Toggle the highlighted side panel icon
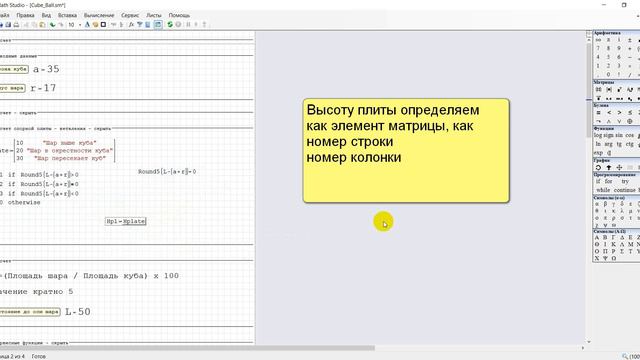The image size is (640, 360). click(158, 24)
